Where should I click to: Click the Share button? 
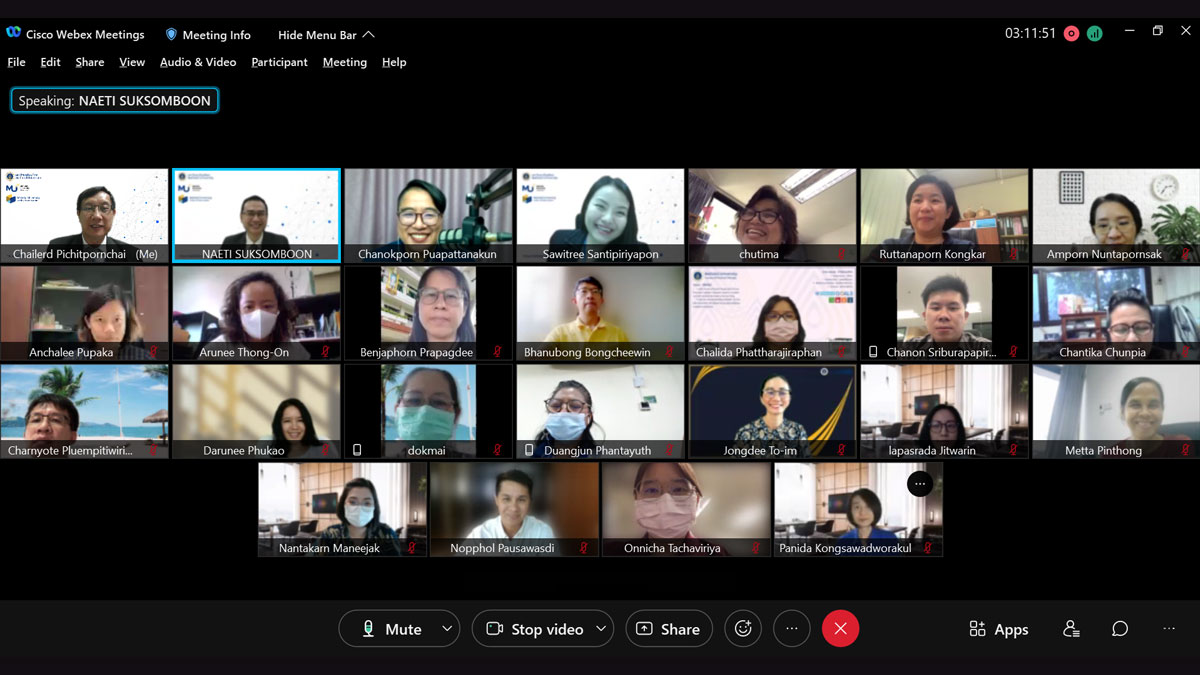point(668,629)
